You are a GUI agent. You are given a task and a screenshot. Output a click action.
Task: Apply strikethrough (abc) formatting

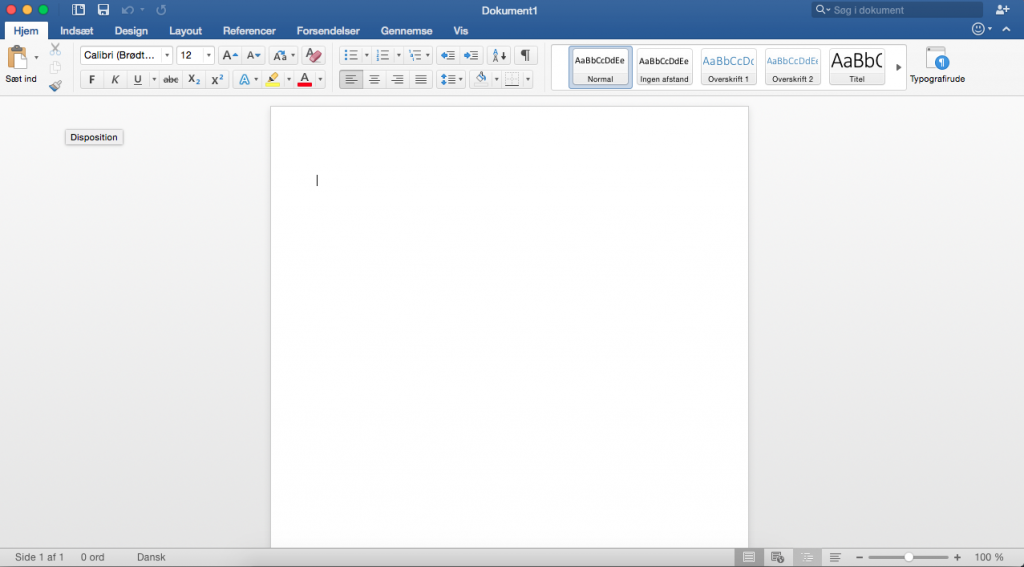click(170, 80)
